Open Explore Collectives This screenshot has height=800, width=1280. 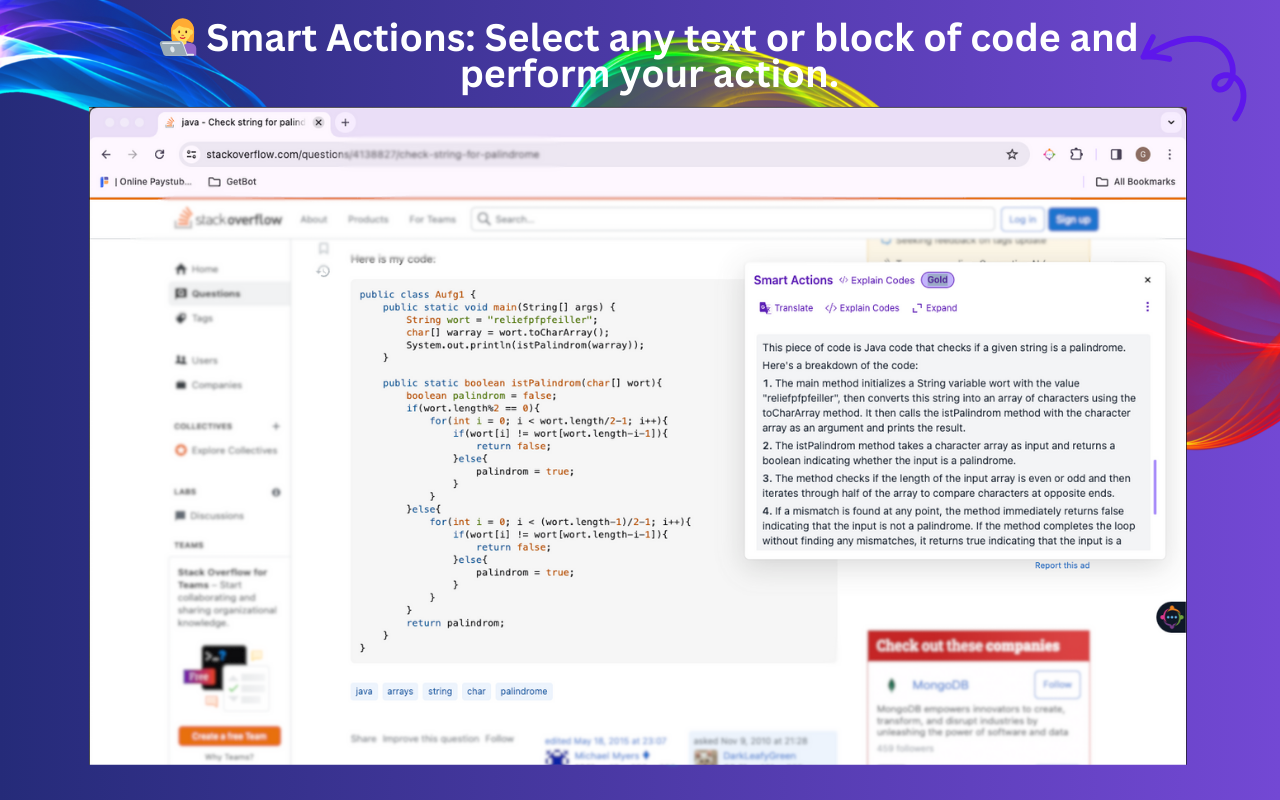point(226,450)
